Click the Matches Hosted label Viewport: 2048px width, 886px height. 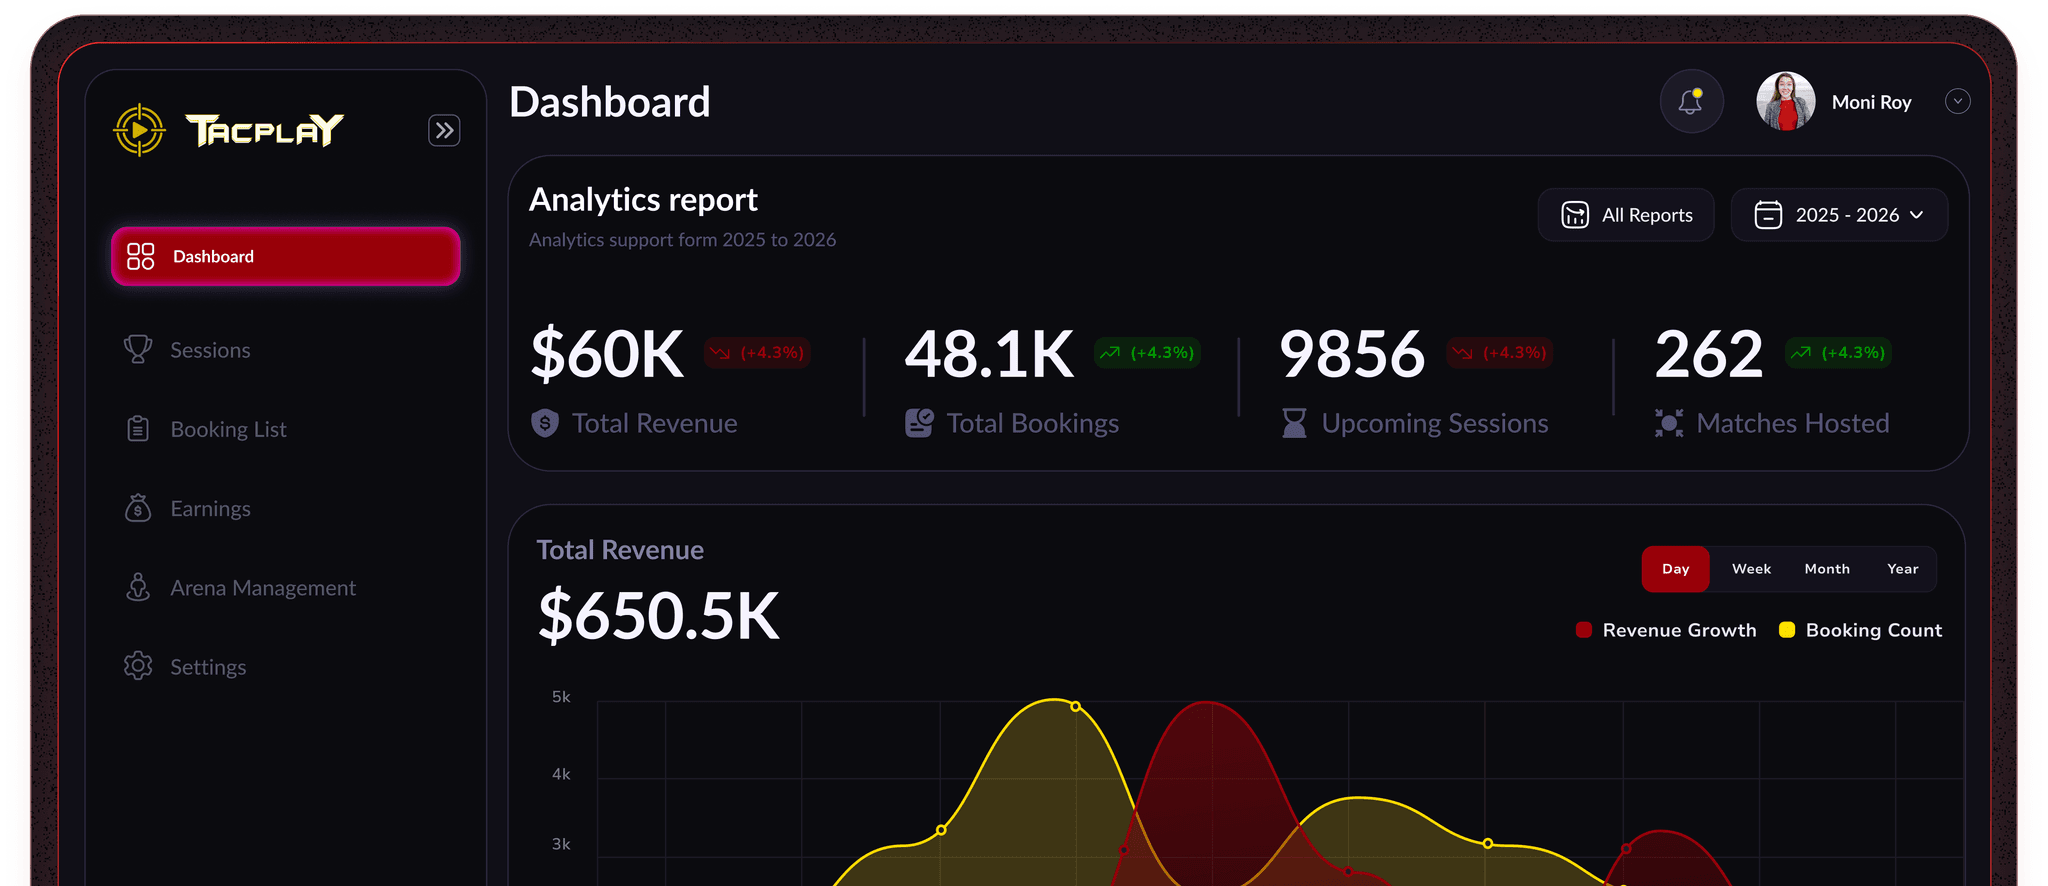point(1793,423)
